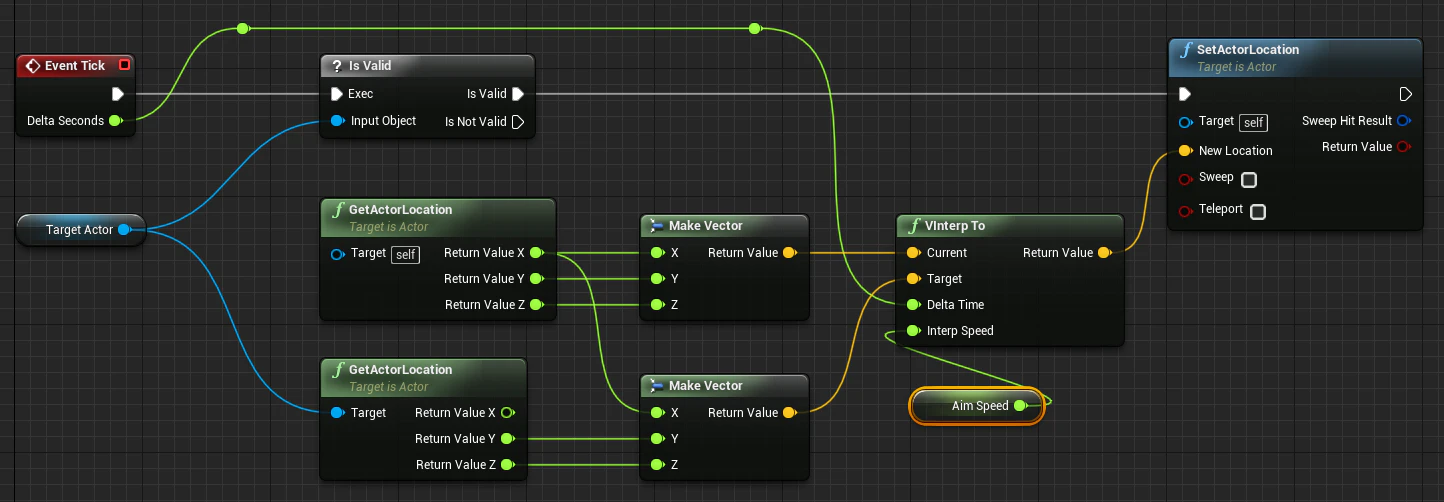Click the red square on Event Tick header

[124, 65]
